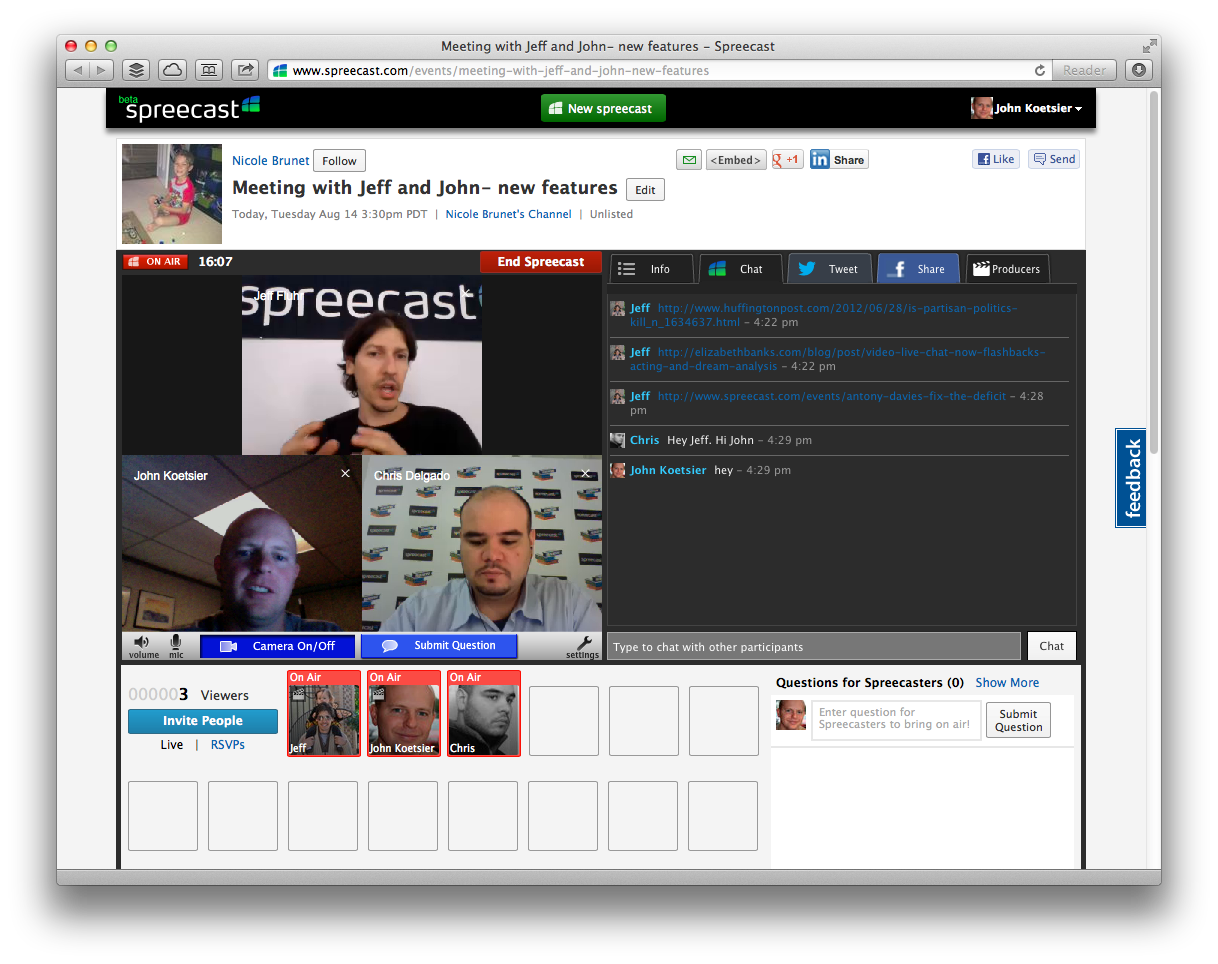Open the elizabethbanks.com link in chat
Viewport: 1218px width, 964px height.
(x=837, y=359)
